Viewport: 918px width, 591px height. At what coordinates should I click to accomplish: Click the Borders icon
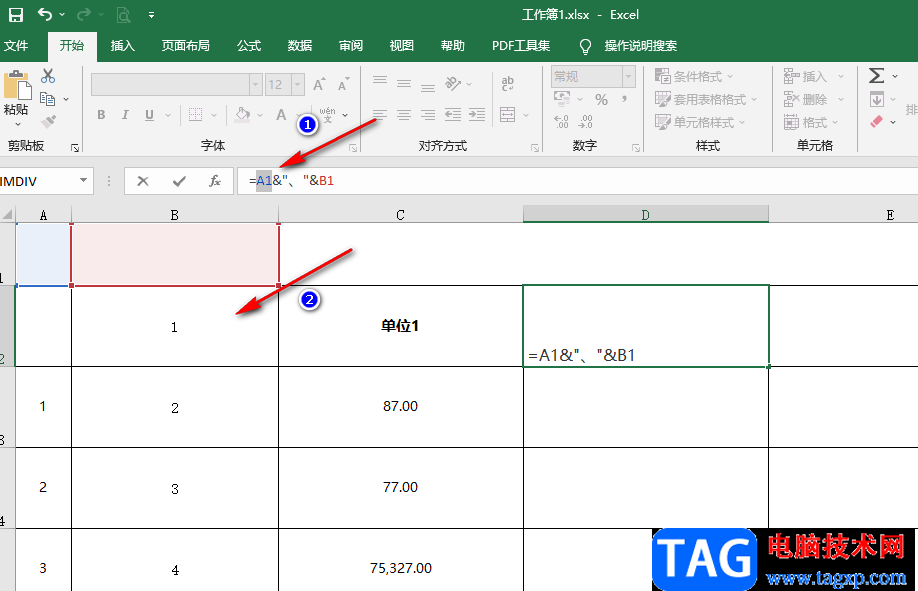tap(196, 115)
